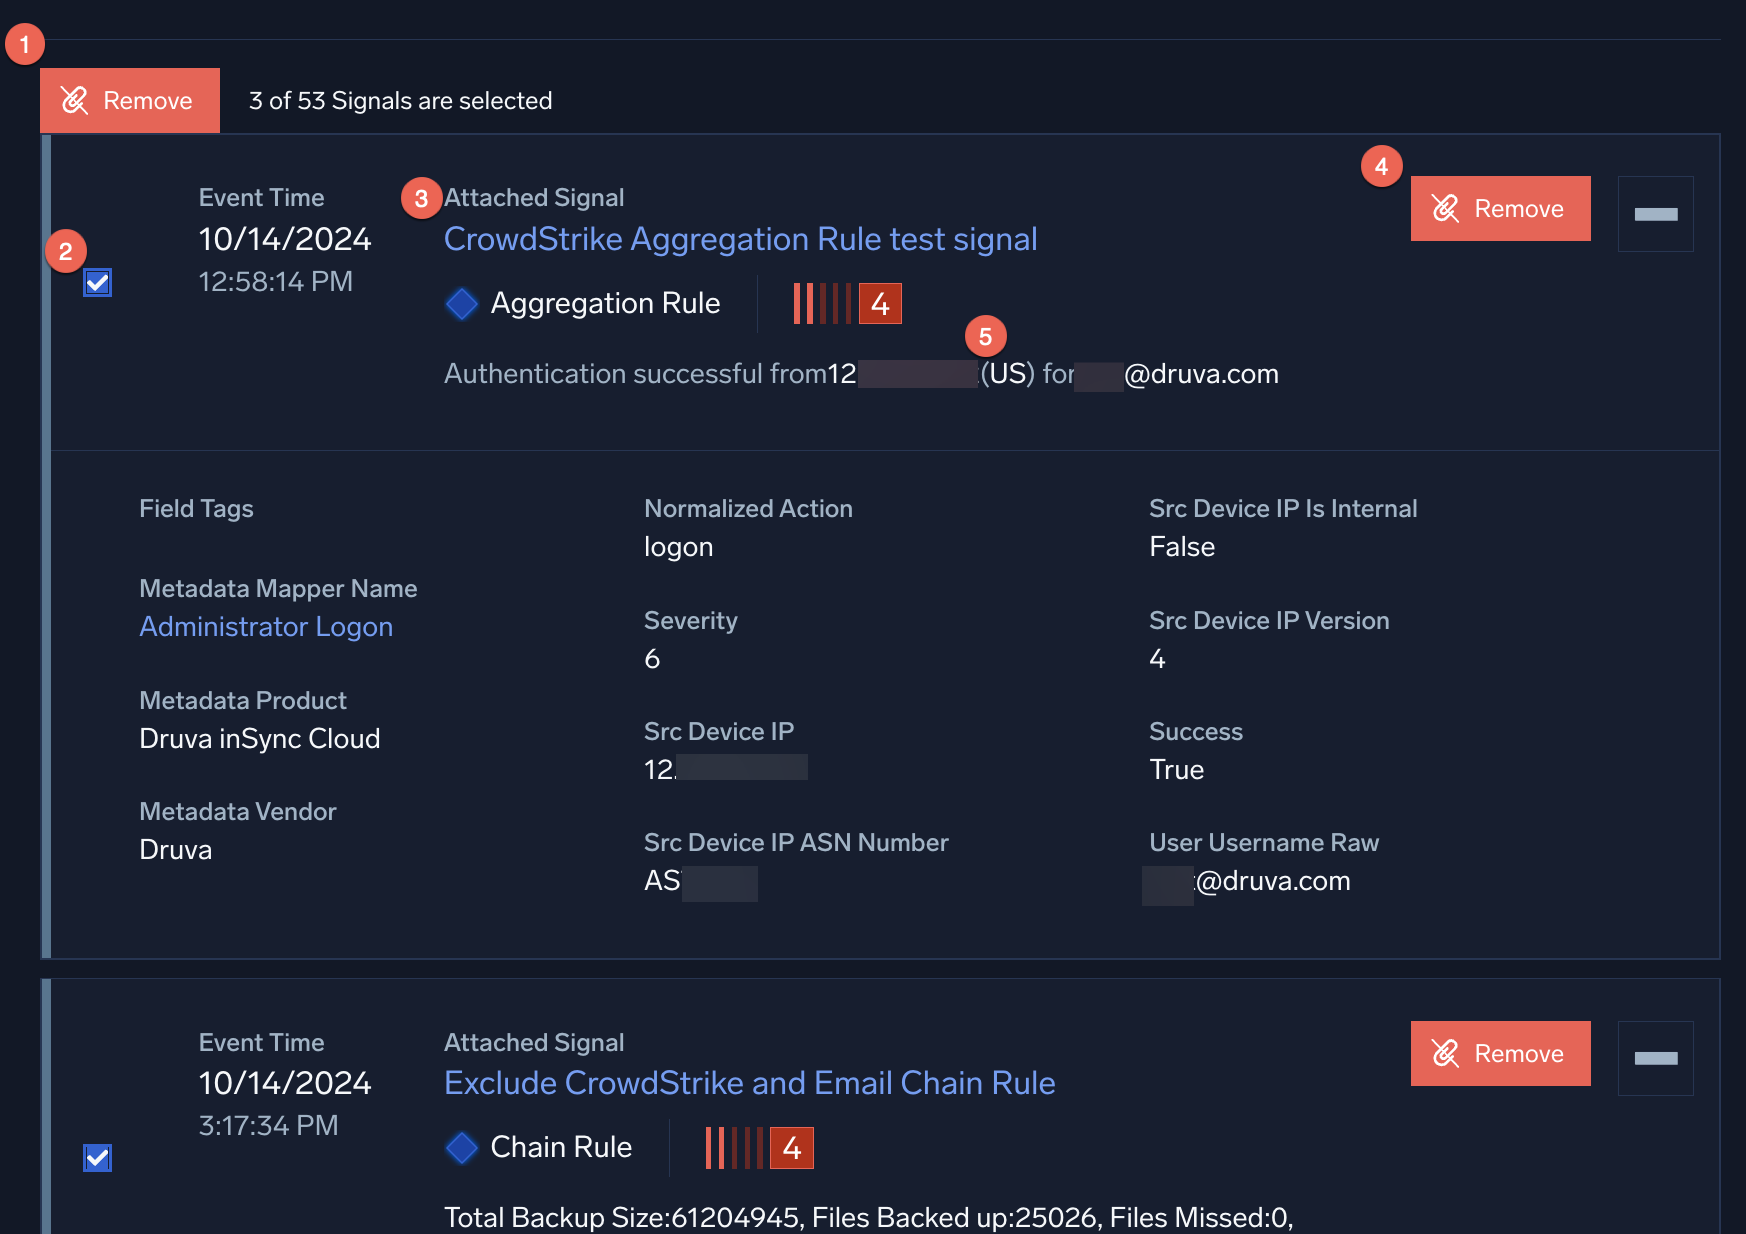
Task: Uncheck the CrowdStrike Aggregation signal checkbox
Action: pyautogui.click(x=98, y=283)
